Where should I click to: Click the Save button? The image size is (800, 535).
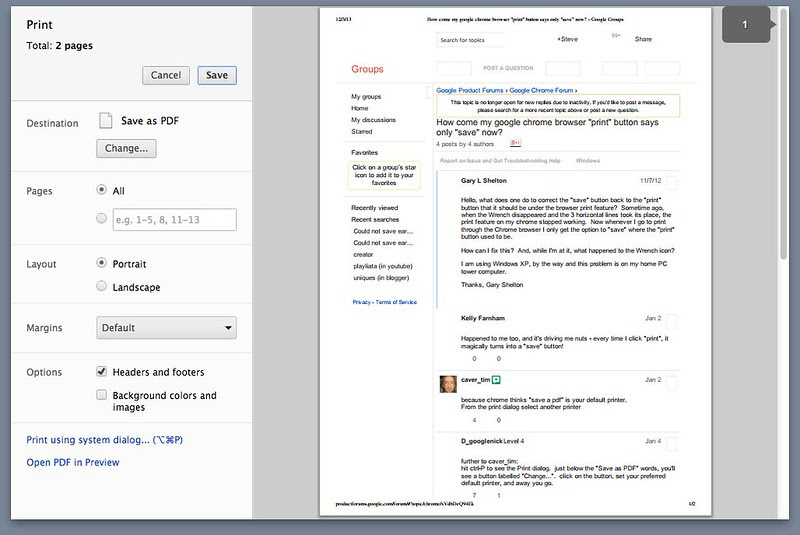(x=217, y=75)
